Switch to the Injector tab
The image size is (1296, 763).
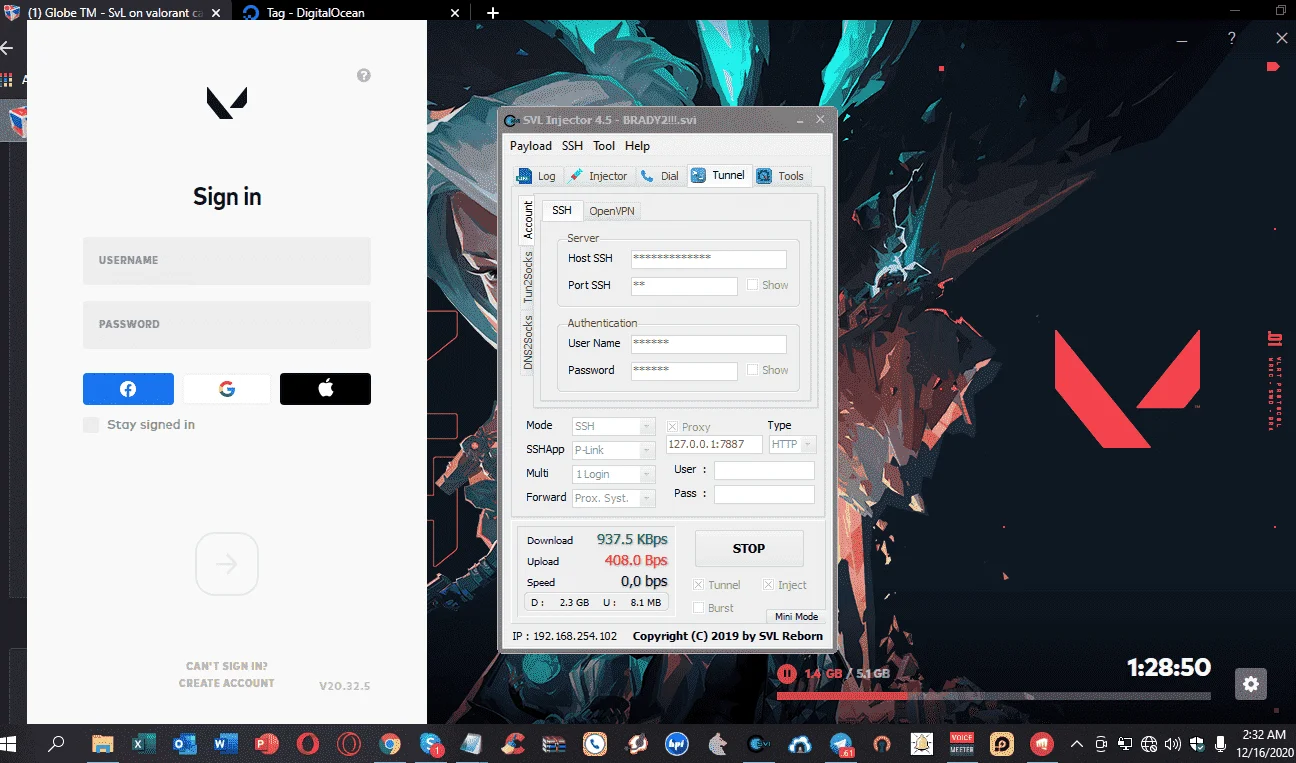[x=597, y=176]
